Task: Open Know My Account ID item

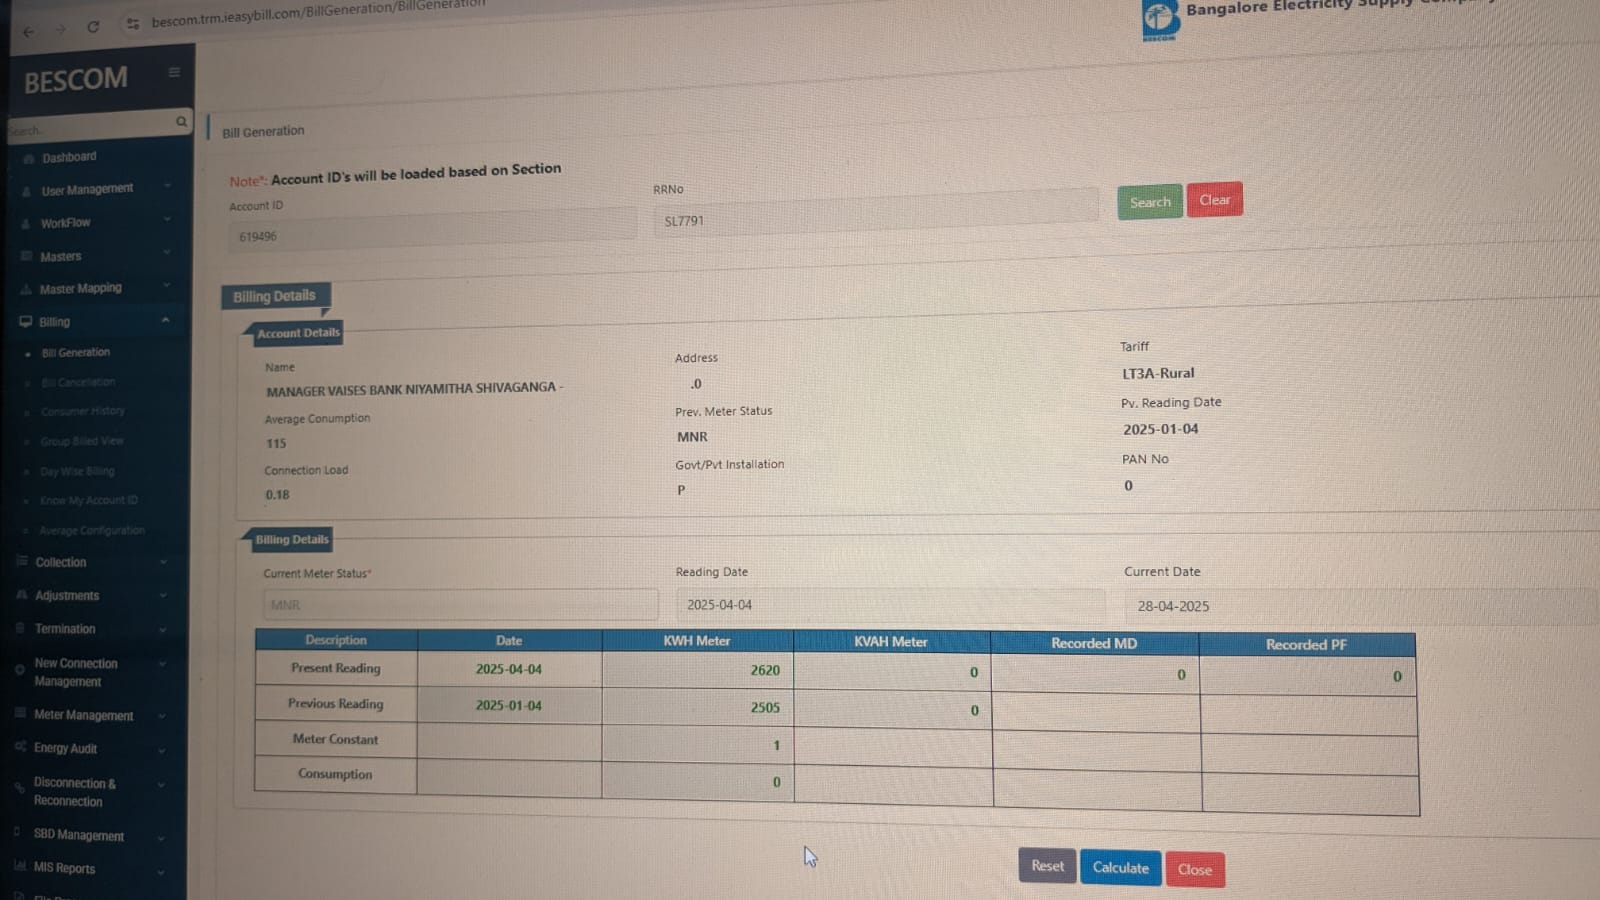Action: 88,500
